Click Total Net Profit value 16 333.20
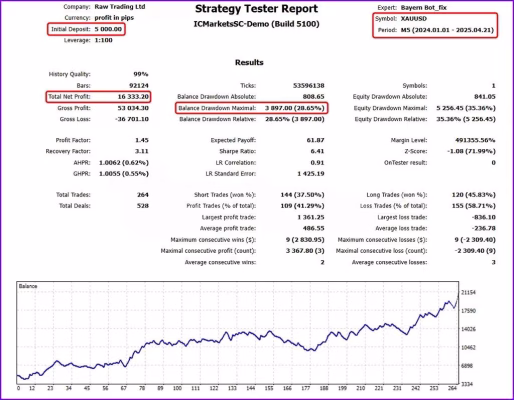The image size is (514, 400). [x=133, y=97]
